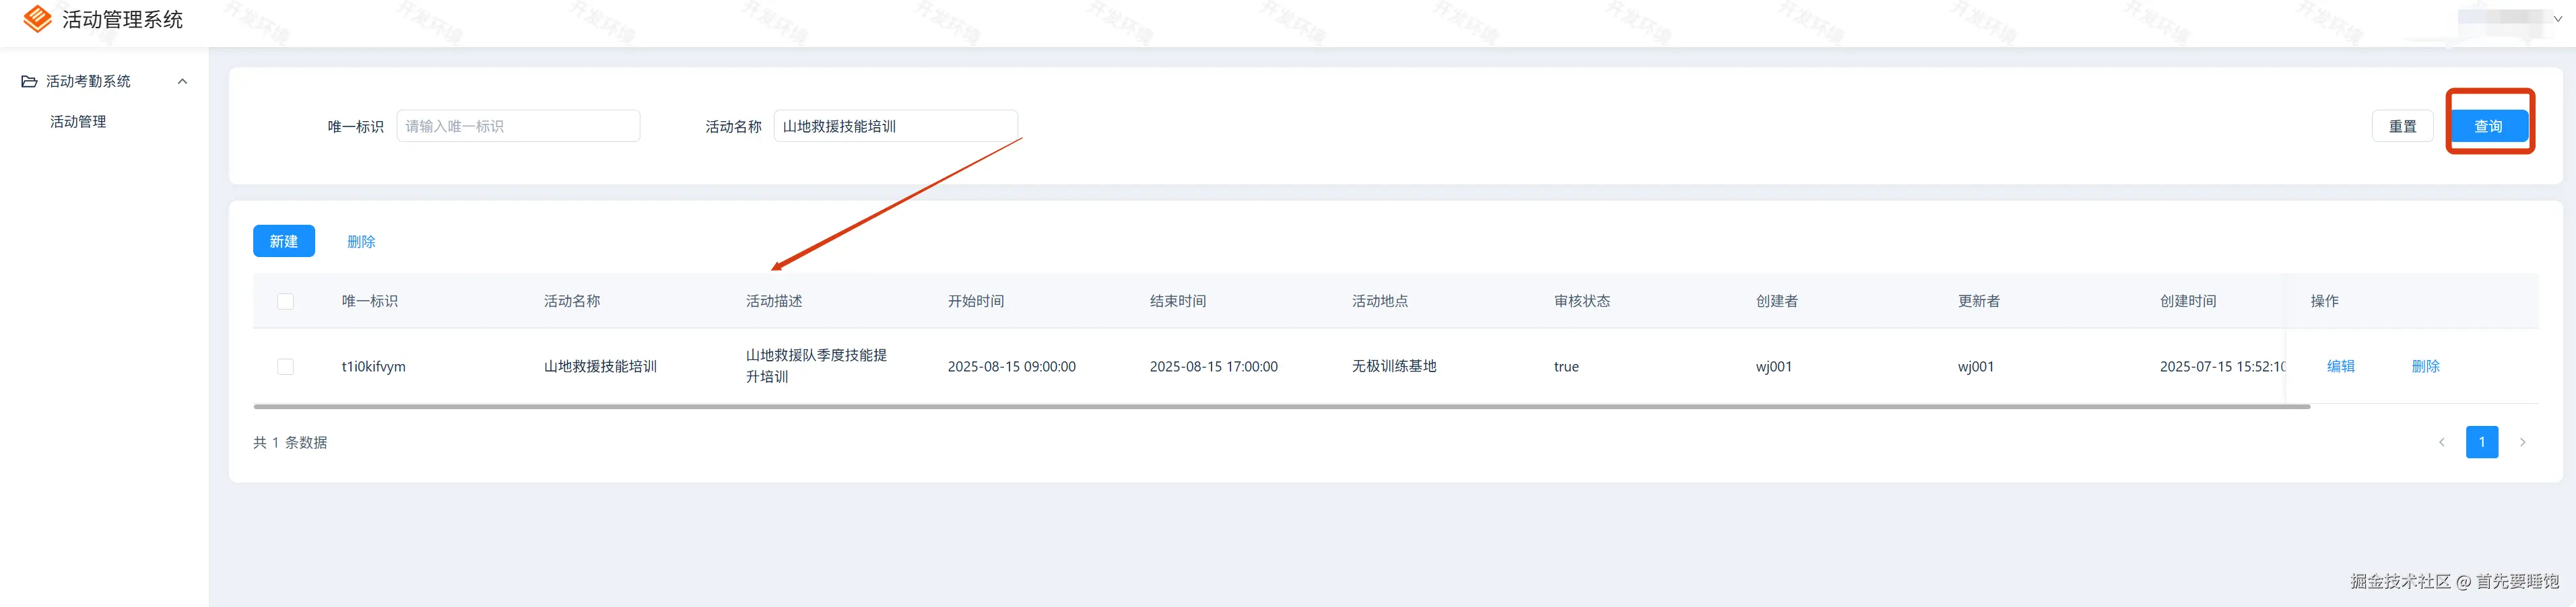Screen dimensions: 2576x607
Task: Toggle the select-all checkbox in table header
Action: point(285,301)
